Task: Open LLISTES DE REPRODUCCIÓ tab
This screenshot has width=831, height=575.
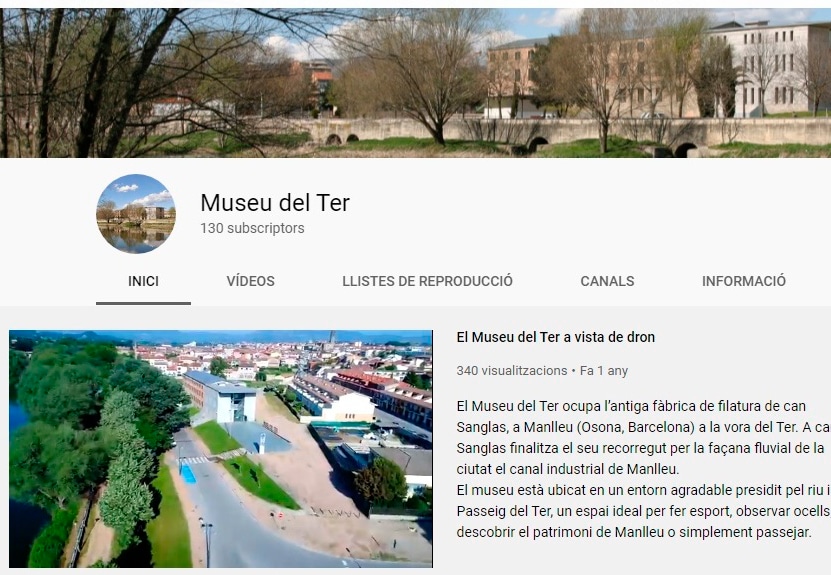Action: coord(427,281)
